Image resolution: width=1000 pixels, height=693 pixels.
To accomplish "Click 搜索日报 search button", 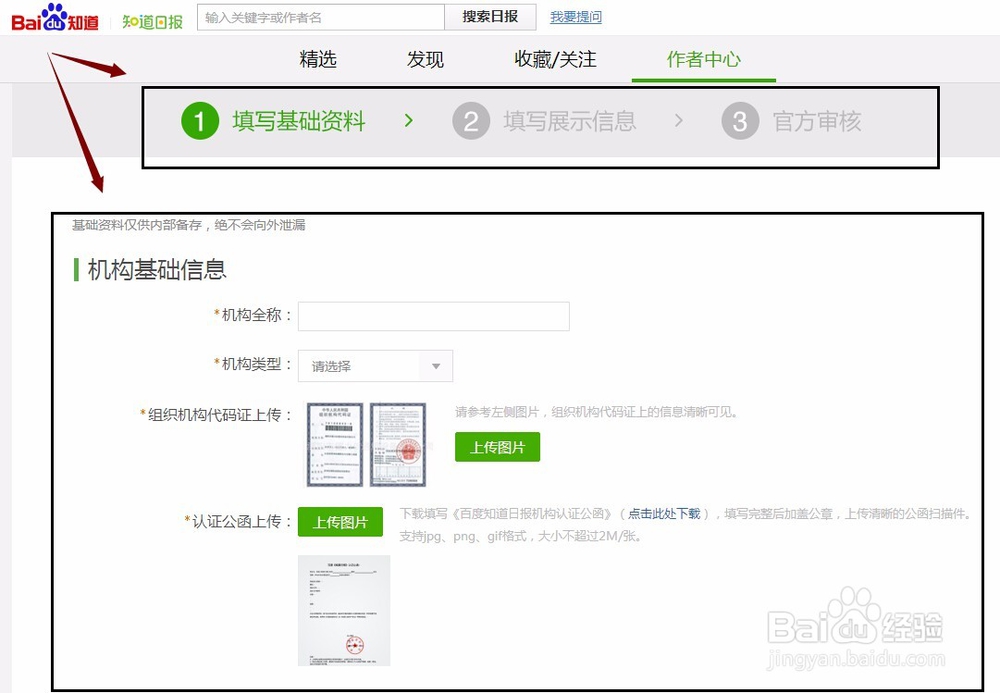I will pos(490,17).
